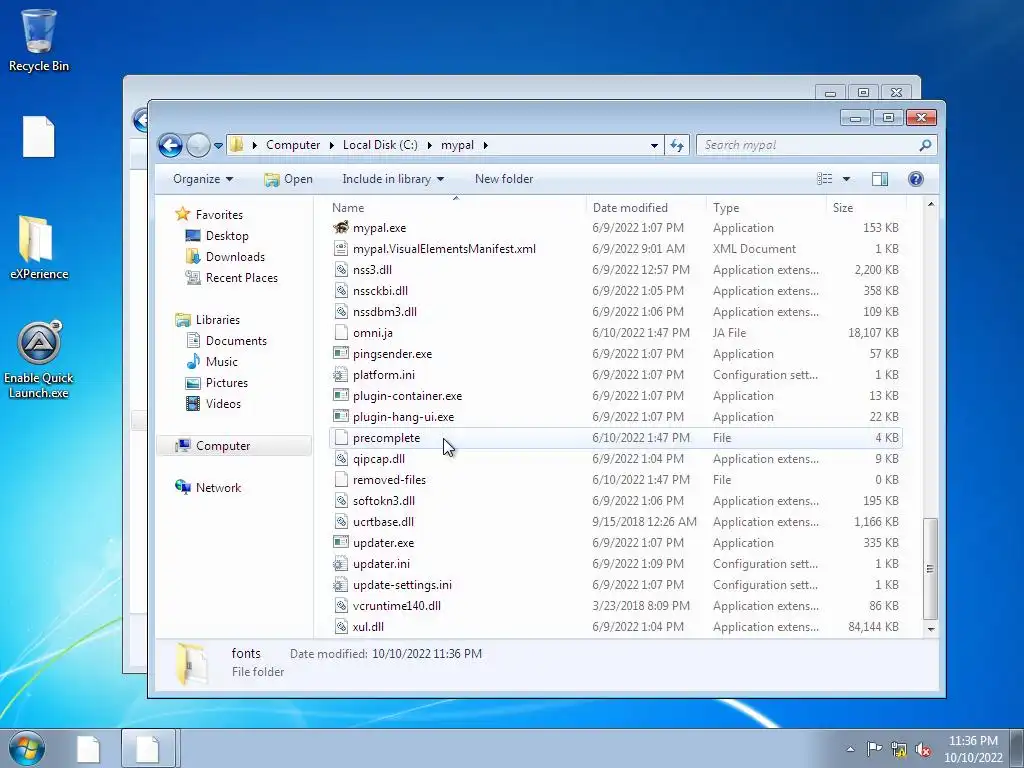Open the Recycle Bin desktop icon
The image size is (1024, 768).
[39, 40]
